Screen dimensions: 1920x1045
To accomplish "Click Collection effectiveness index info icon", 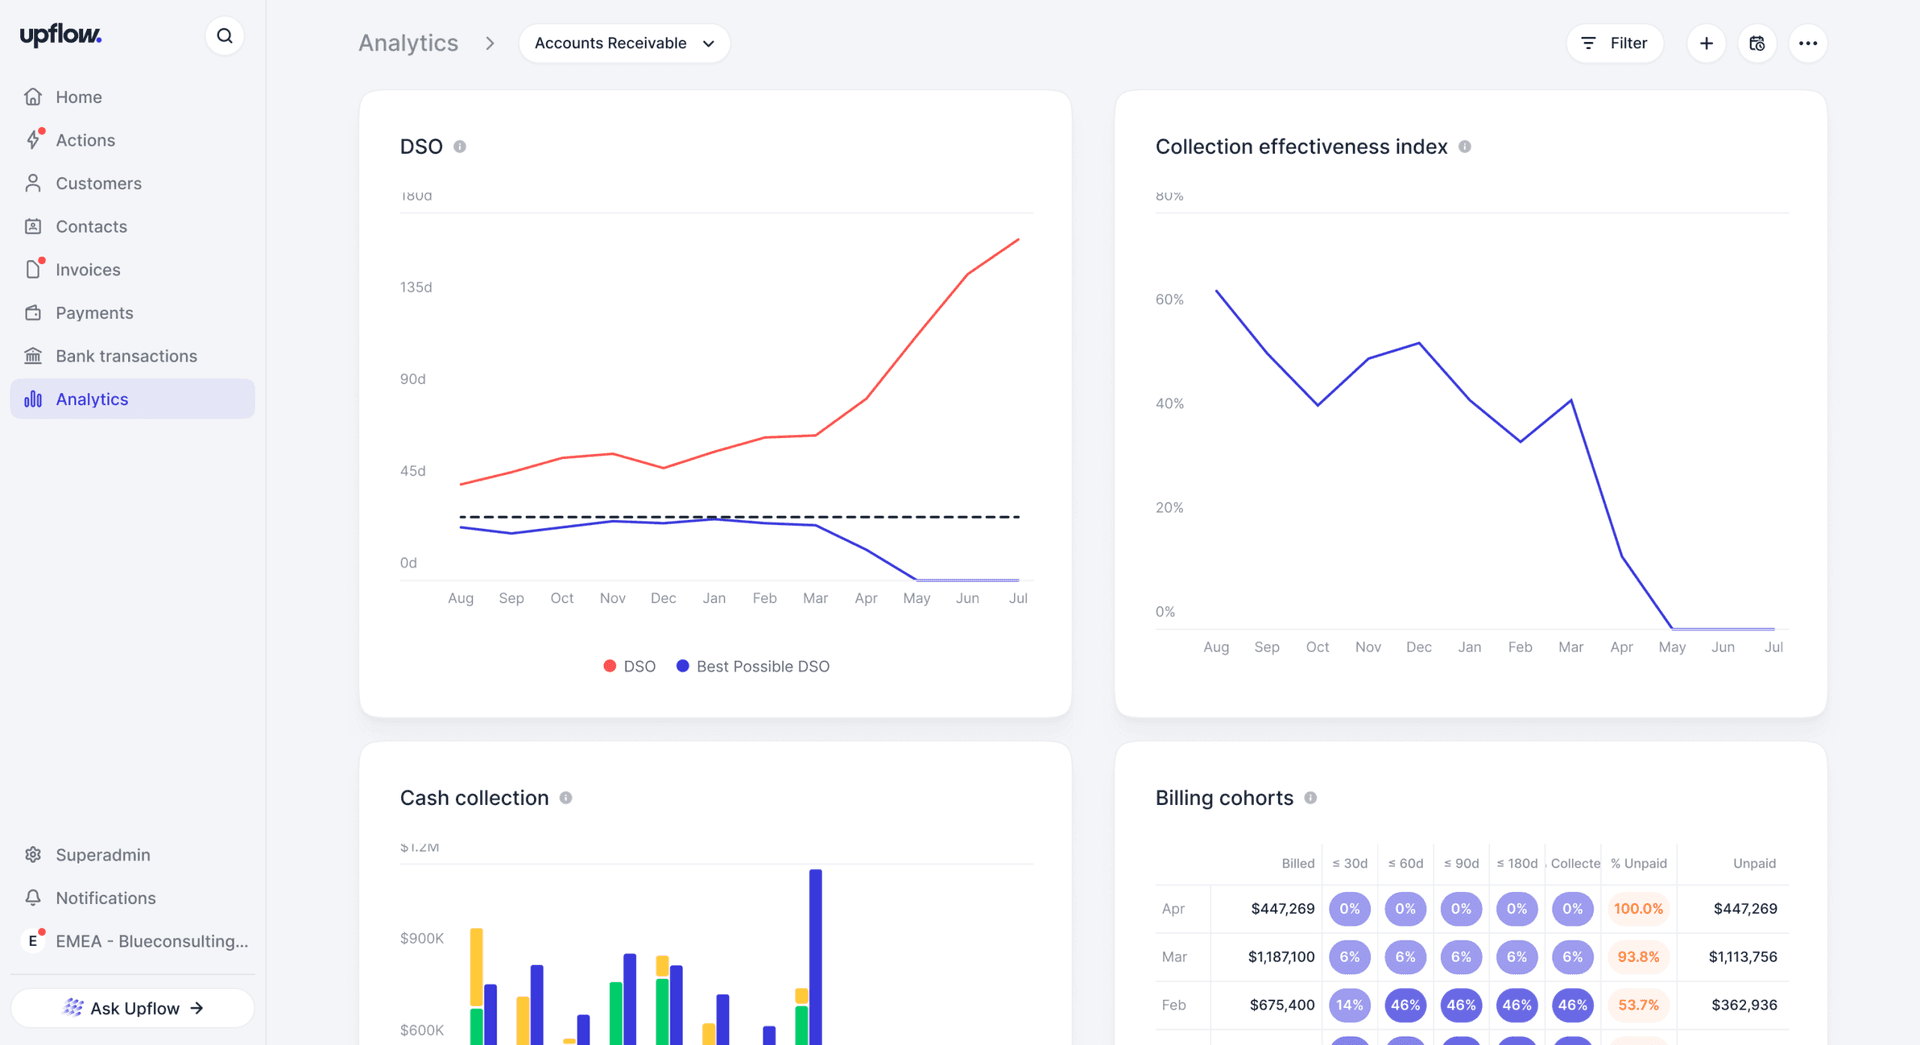I will (1465, 147).
